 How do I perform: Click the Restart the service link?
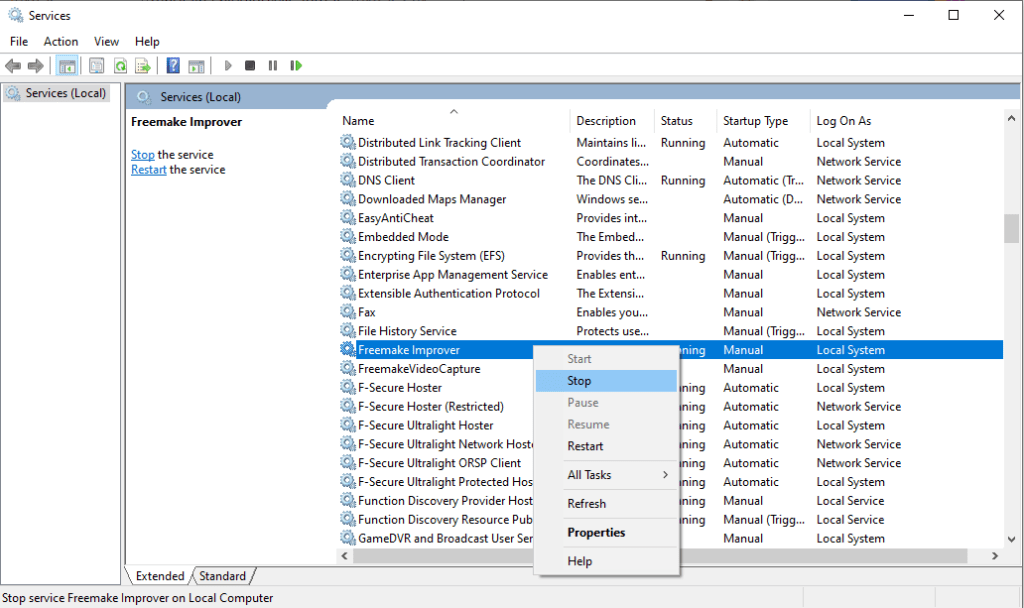click(148, 170)
